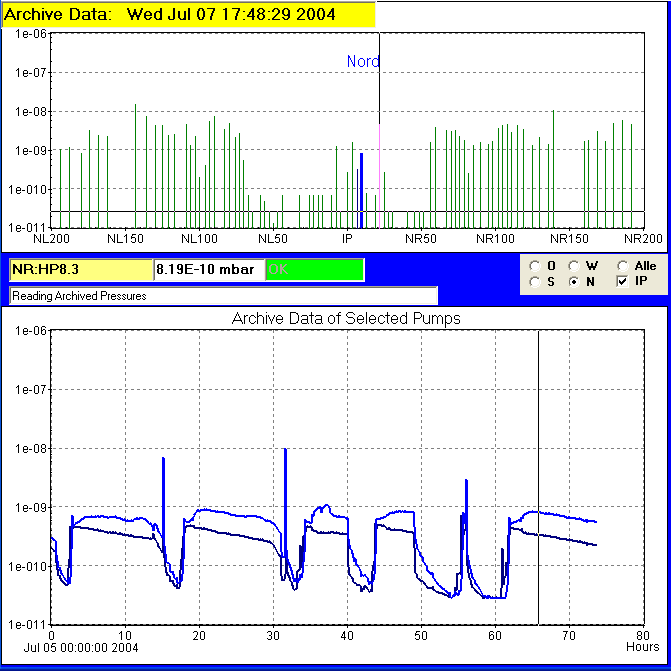The image size is (671, 671).
Task: Click the NR200 axis label
Action: pos(643,239)
